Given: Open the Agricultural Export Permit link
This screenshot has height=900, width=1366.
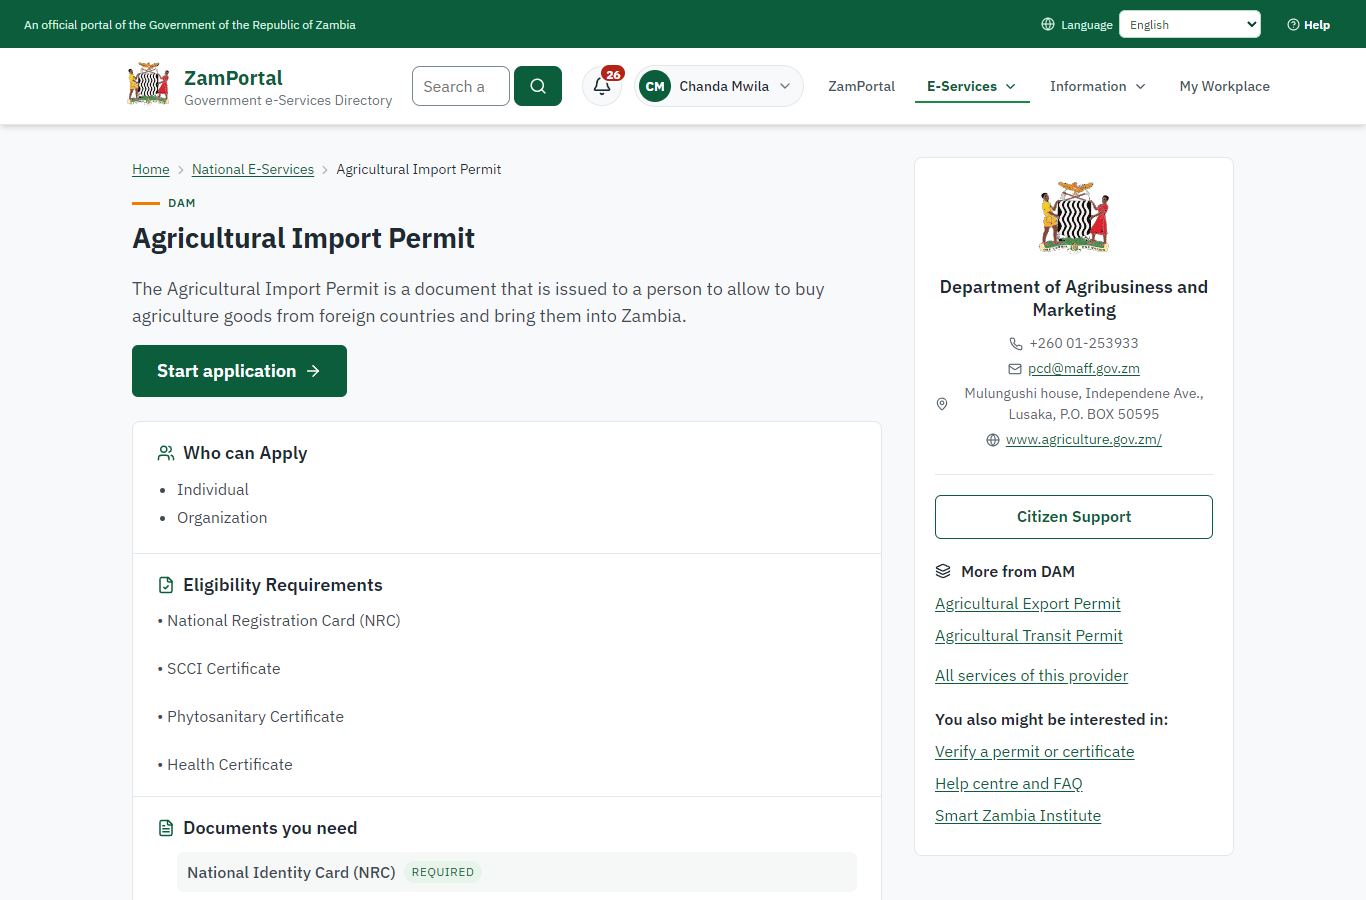Looking at the screenshot, I should pos(1028,604).
